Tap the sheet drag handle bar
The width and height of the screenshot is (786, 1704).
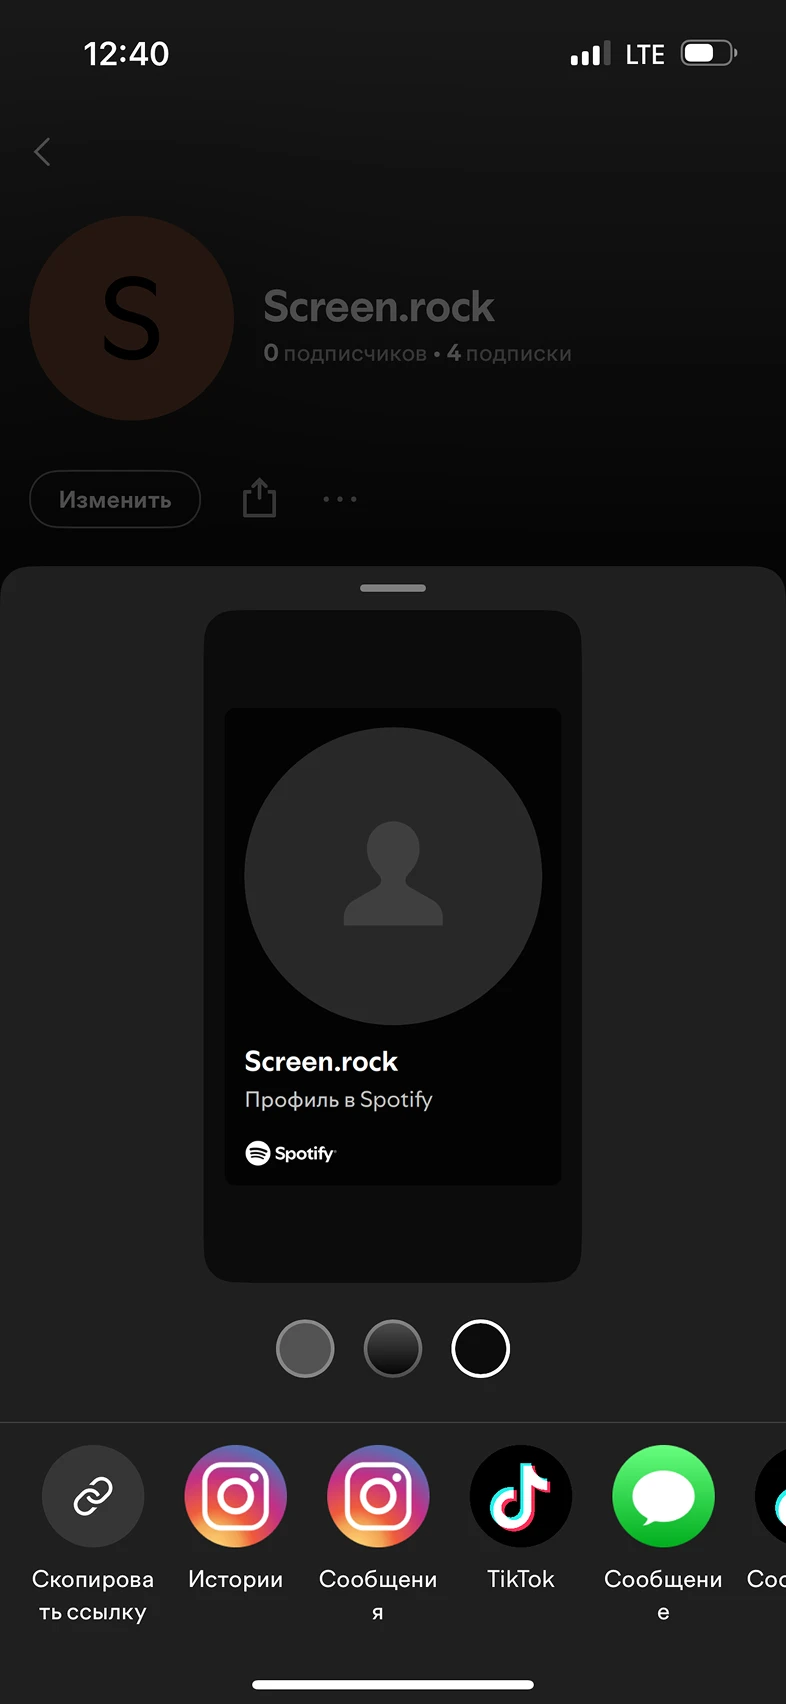(x=393, y=588)
